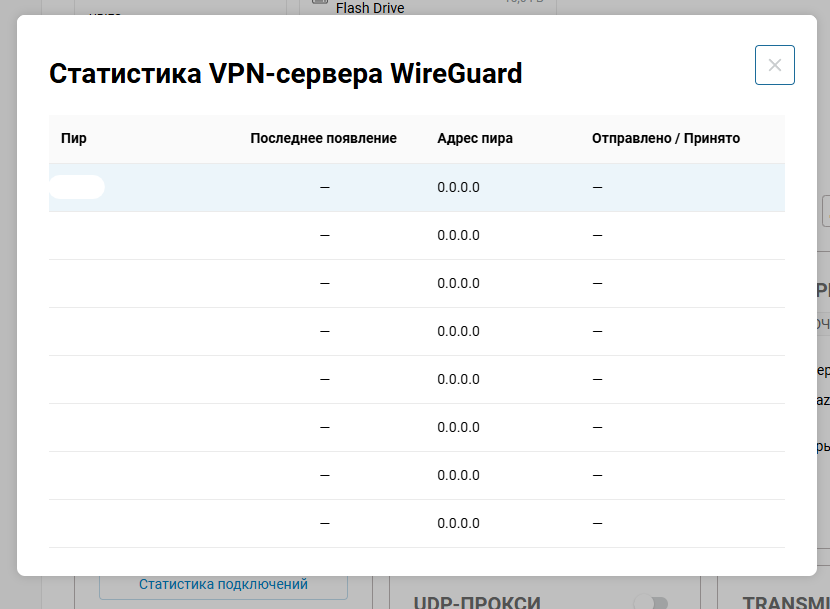Sort by the Пир column header

click(x=74, y=138)
